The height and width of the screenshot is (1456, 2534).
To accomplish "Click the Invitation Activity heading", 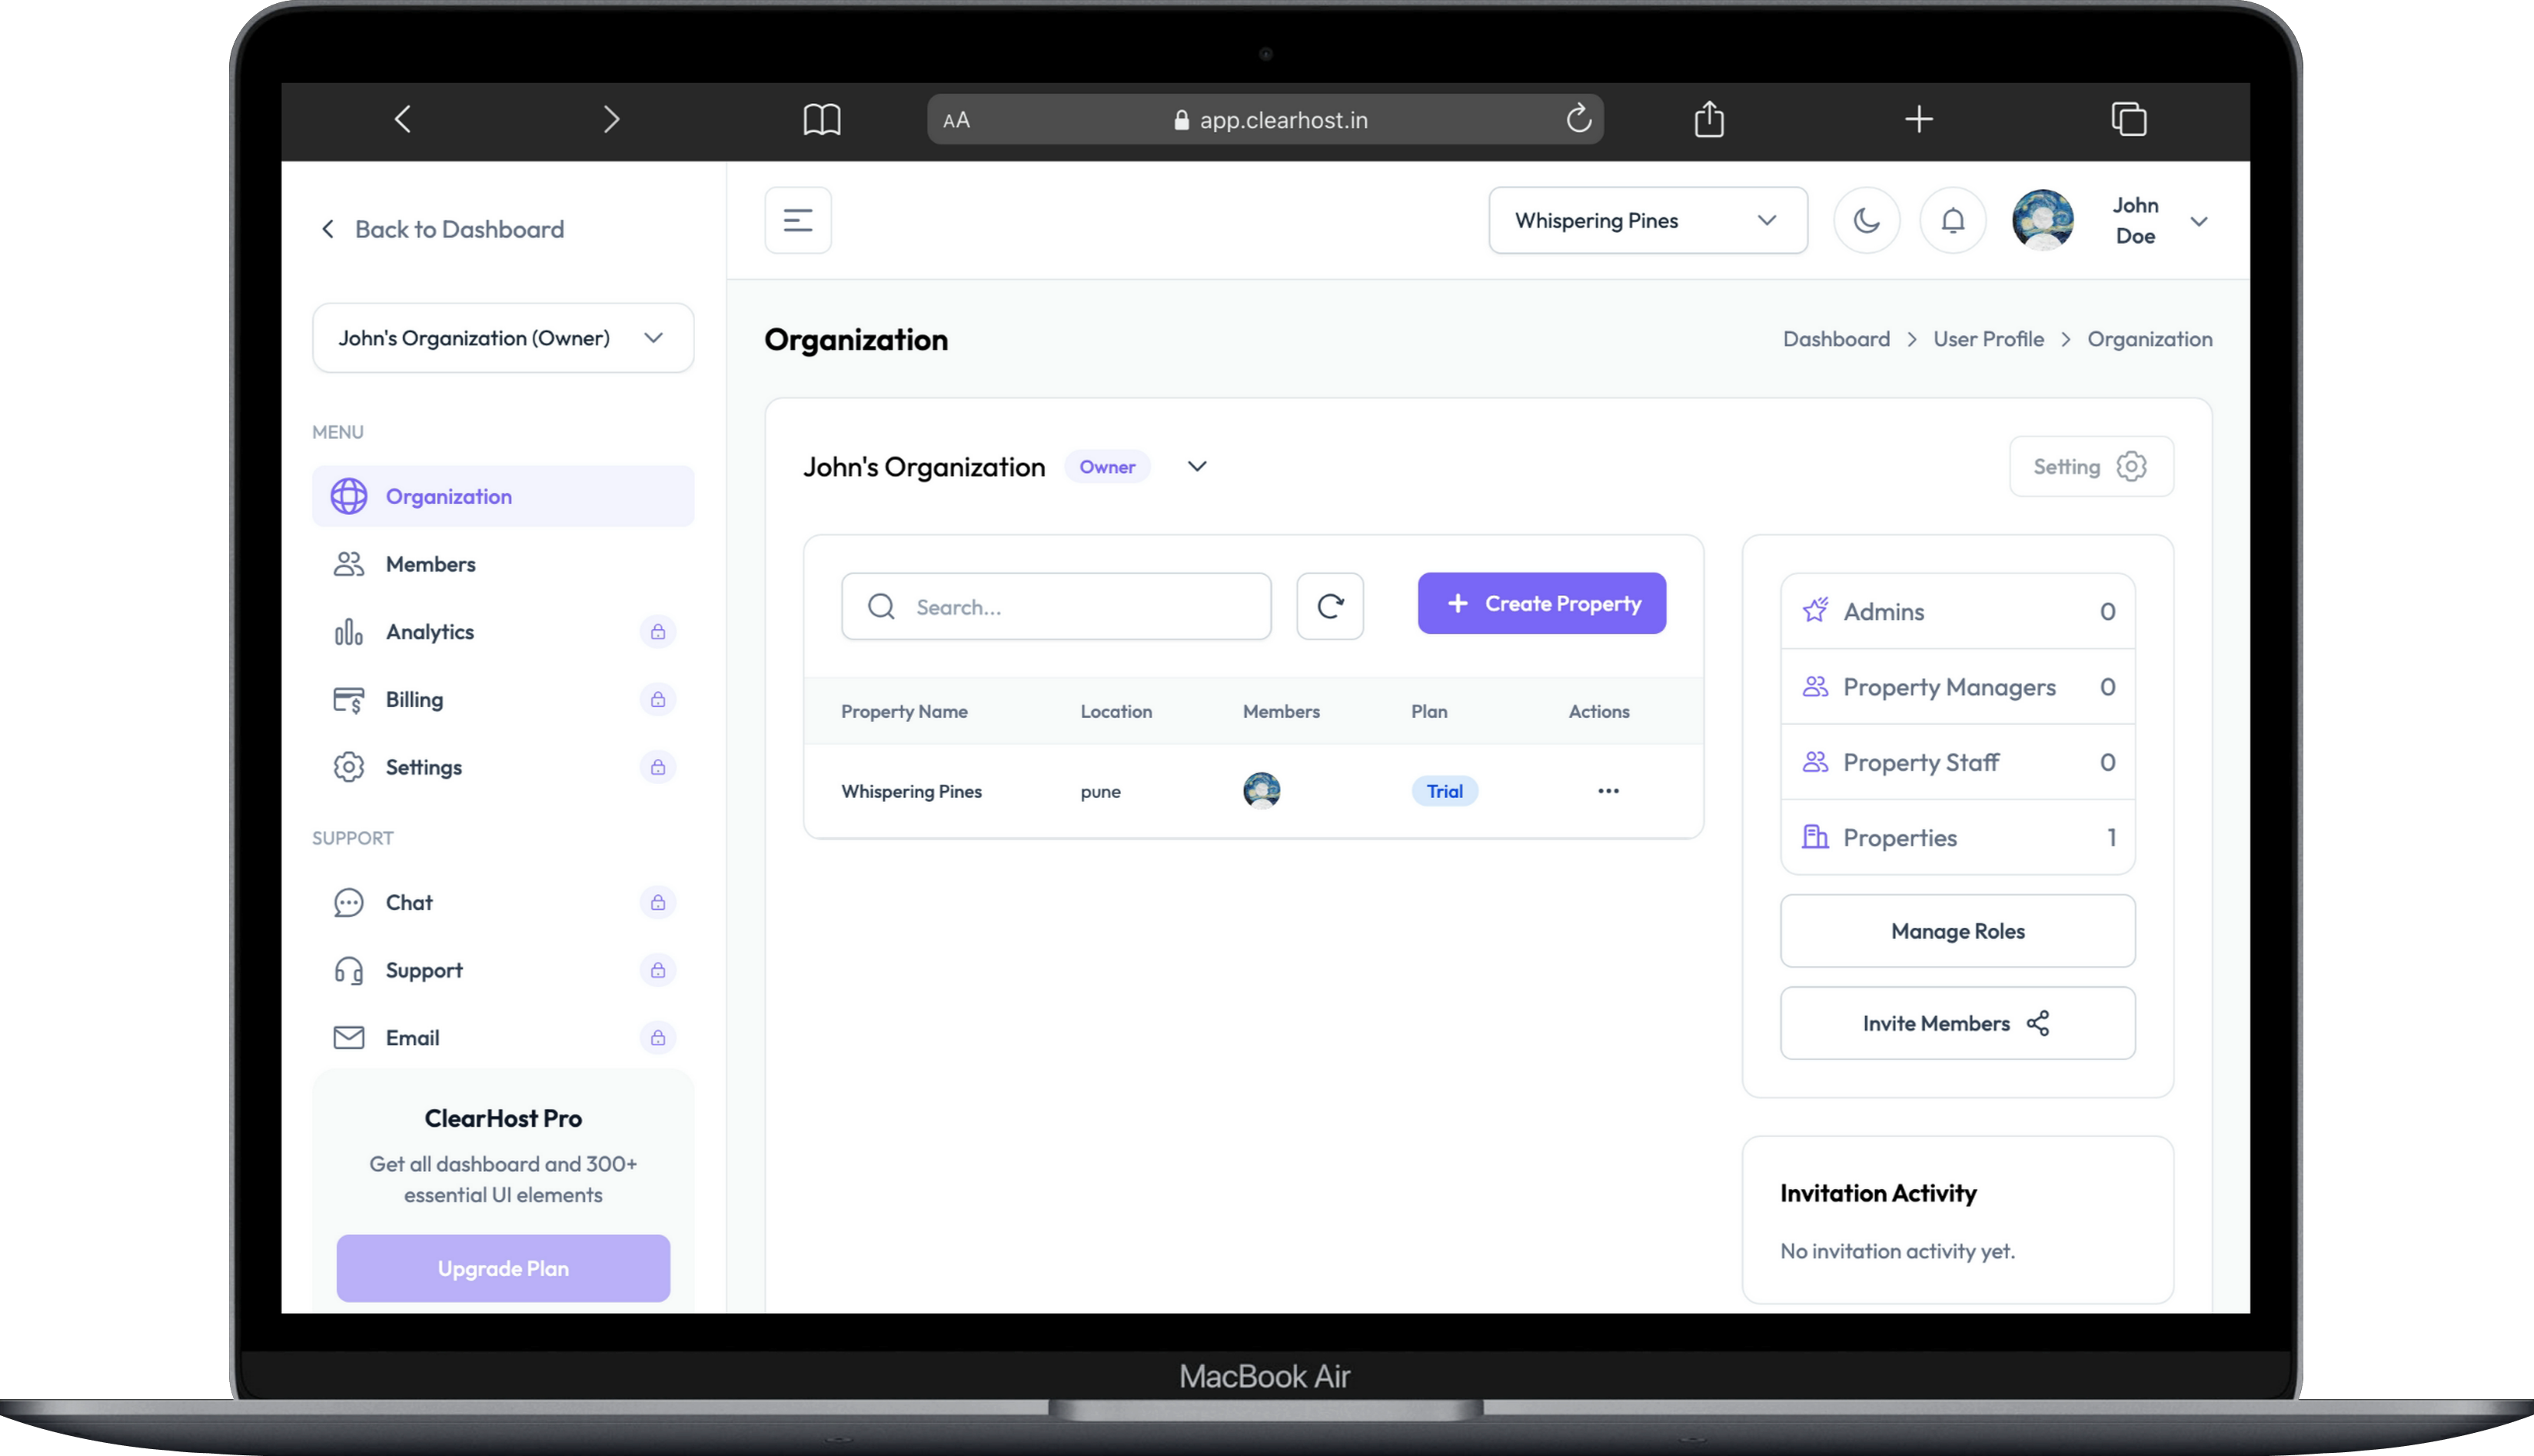I will click(1878, 1193).
